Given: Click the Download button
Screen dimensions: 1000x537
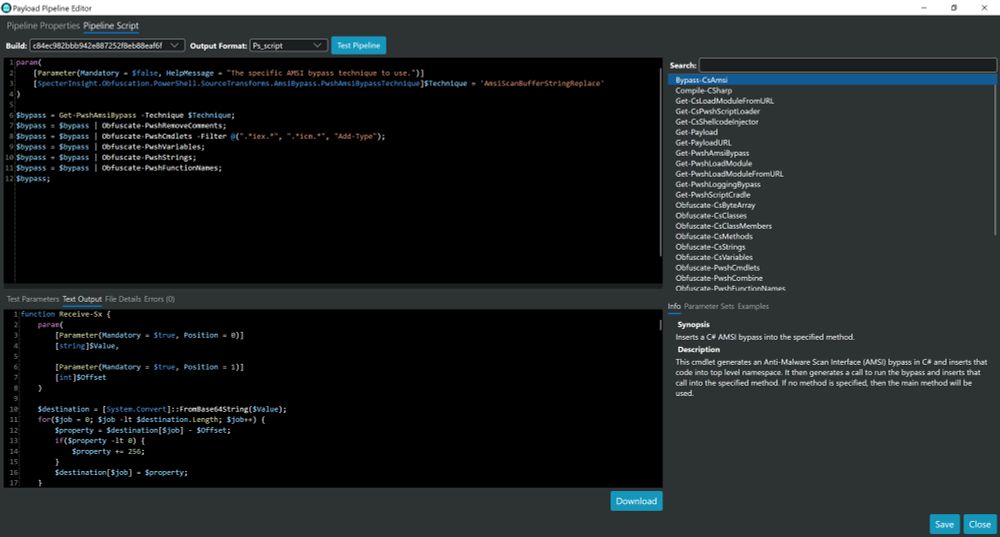Looking at the screenshot, I should pos(636,501).
